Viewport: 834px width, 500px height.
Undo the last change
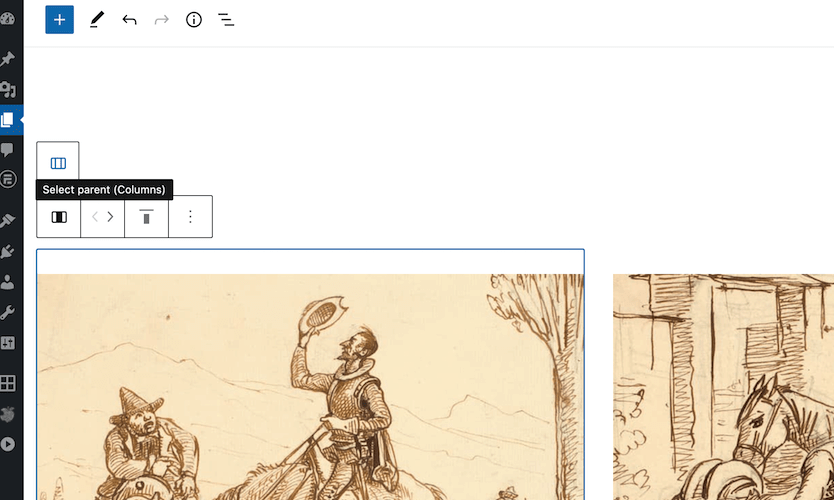129,20
